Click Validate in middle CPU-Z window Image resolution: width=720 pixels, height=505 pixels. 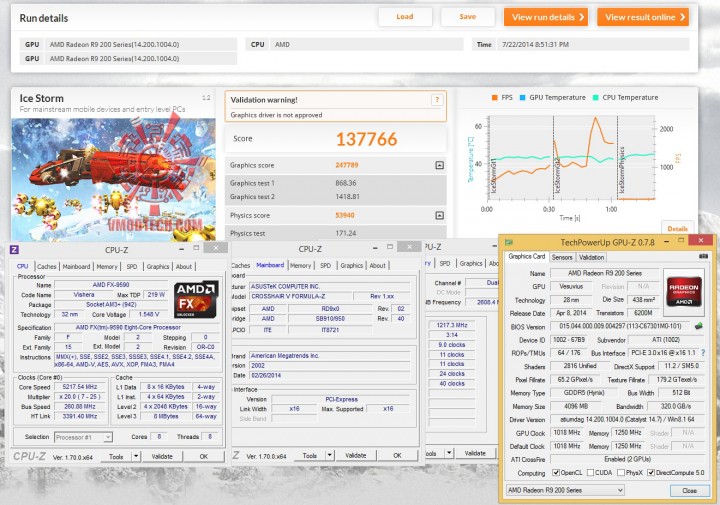pos(356,455)
